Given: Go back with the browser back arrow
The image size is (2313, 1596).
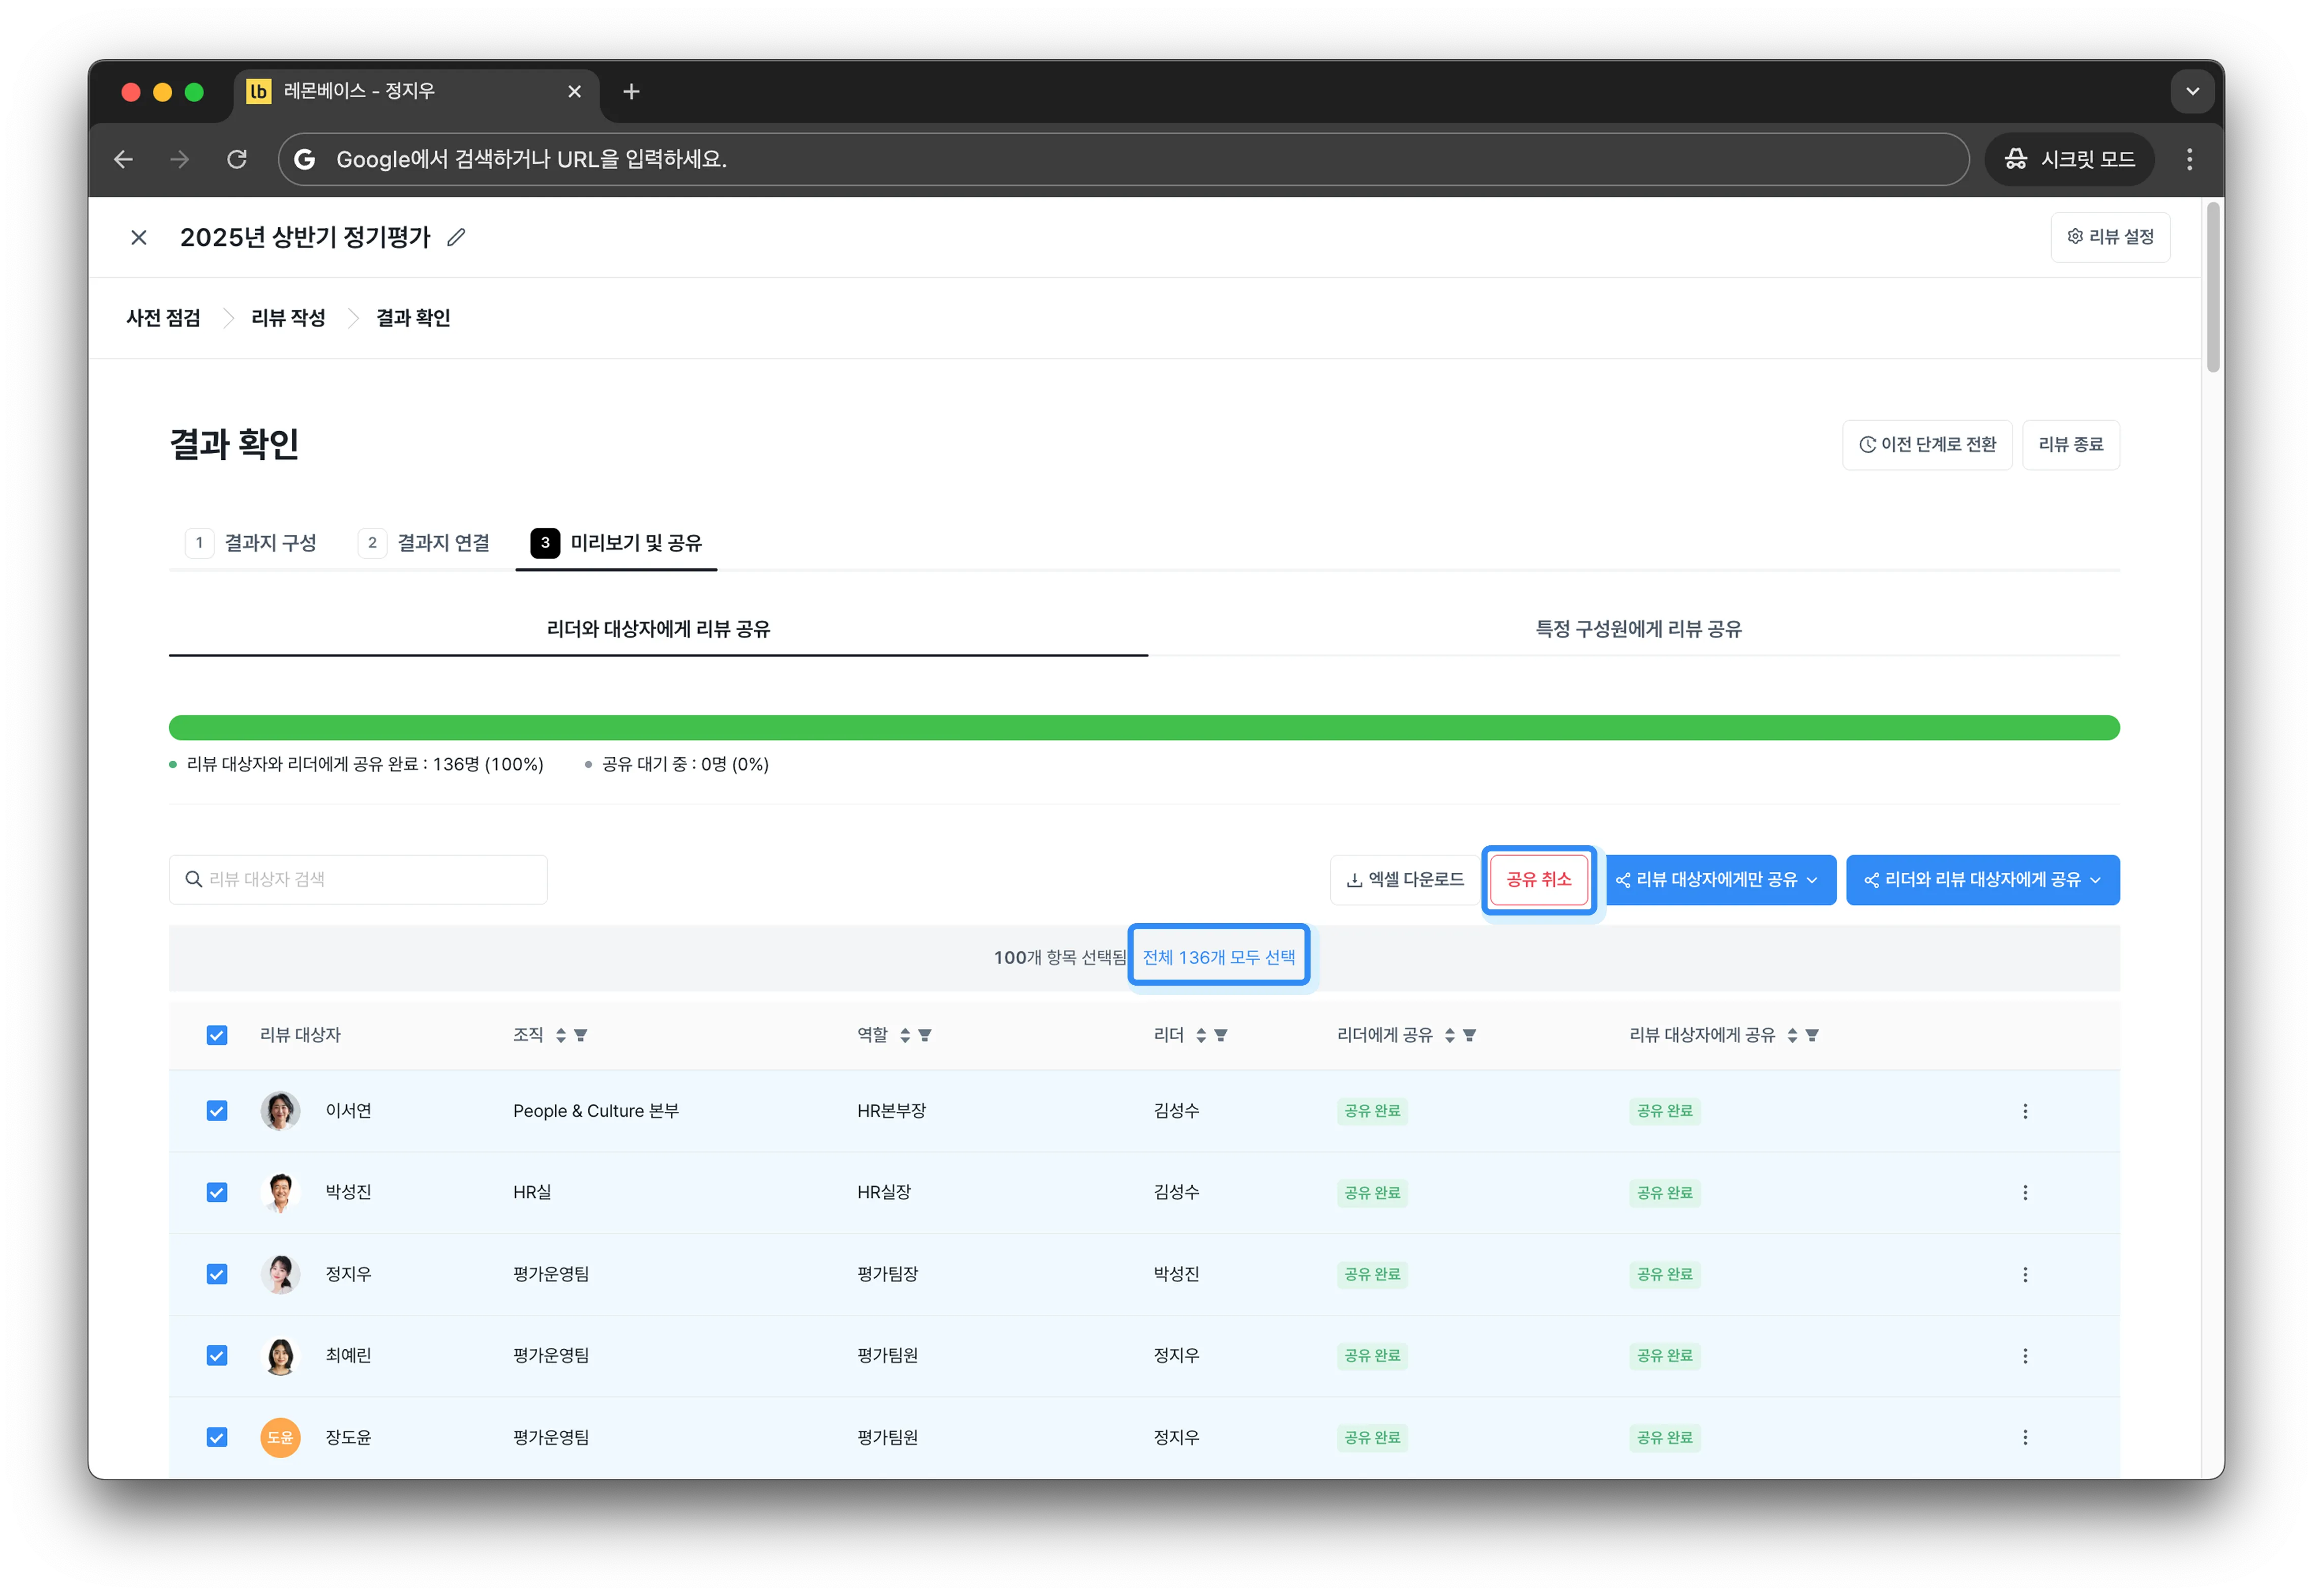Looking at the screenshot, I should pyautogui.click(x=124, y=159).
